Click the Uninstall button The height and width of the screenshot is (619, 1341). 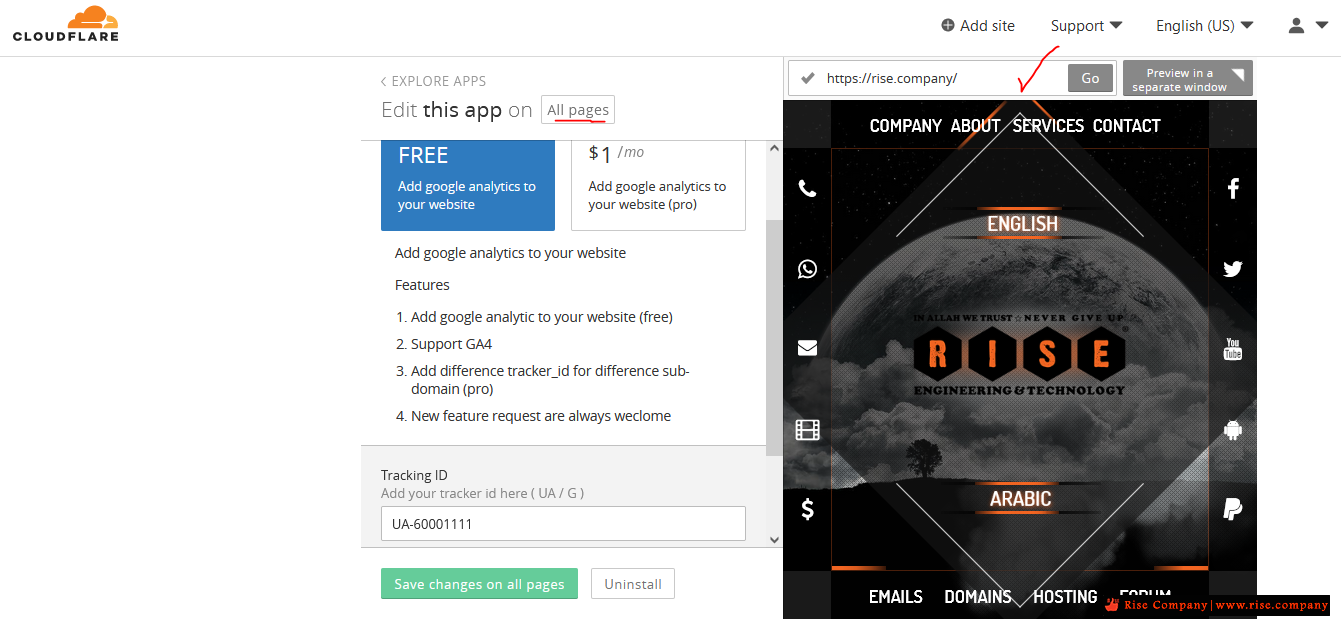633,584
